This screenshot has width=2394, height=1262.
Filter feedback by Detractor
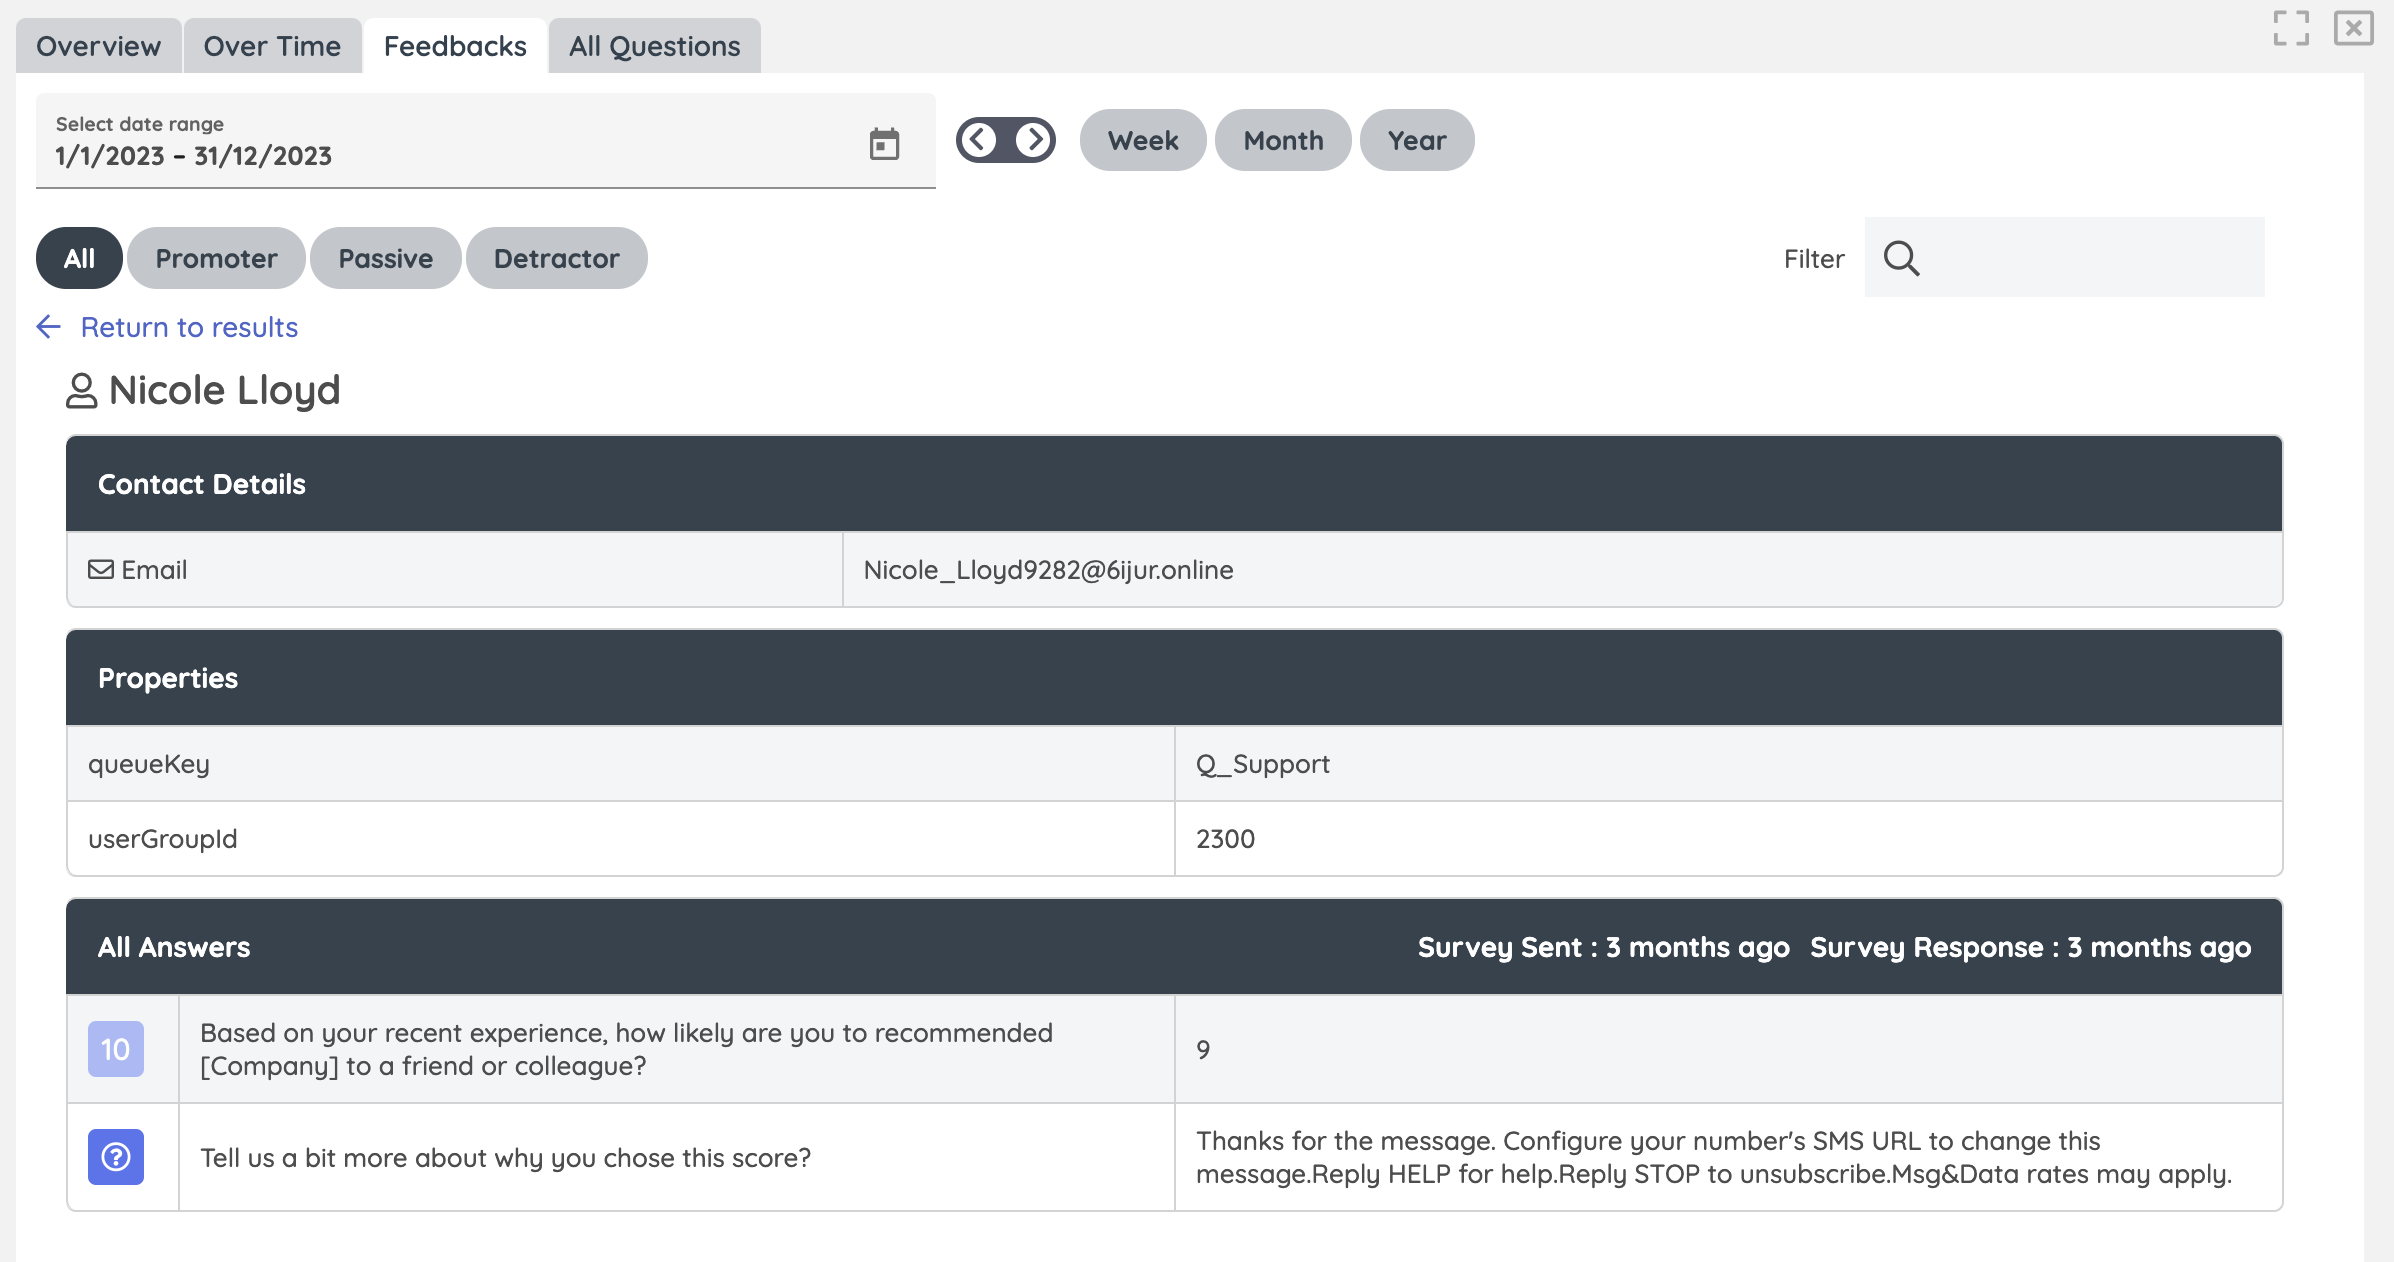pos(556,259)
